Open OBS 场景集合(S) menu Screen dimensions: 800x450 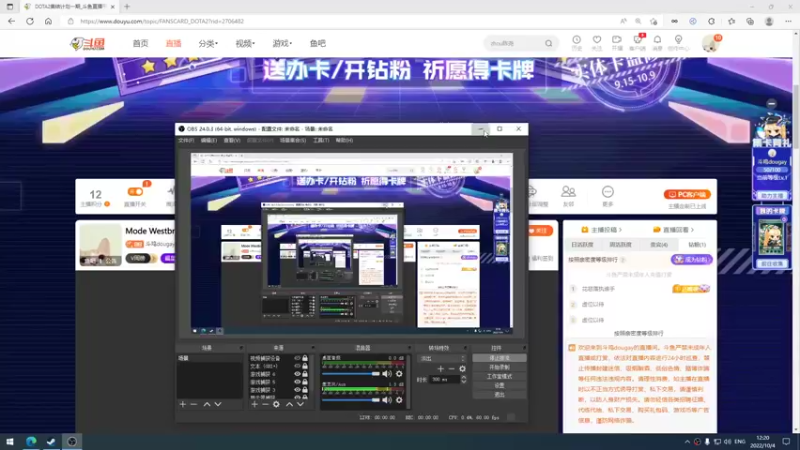pyautogui.click(x=293, y=140)
